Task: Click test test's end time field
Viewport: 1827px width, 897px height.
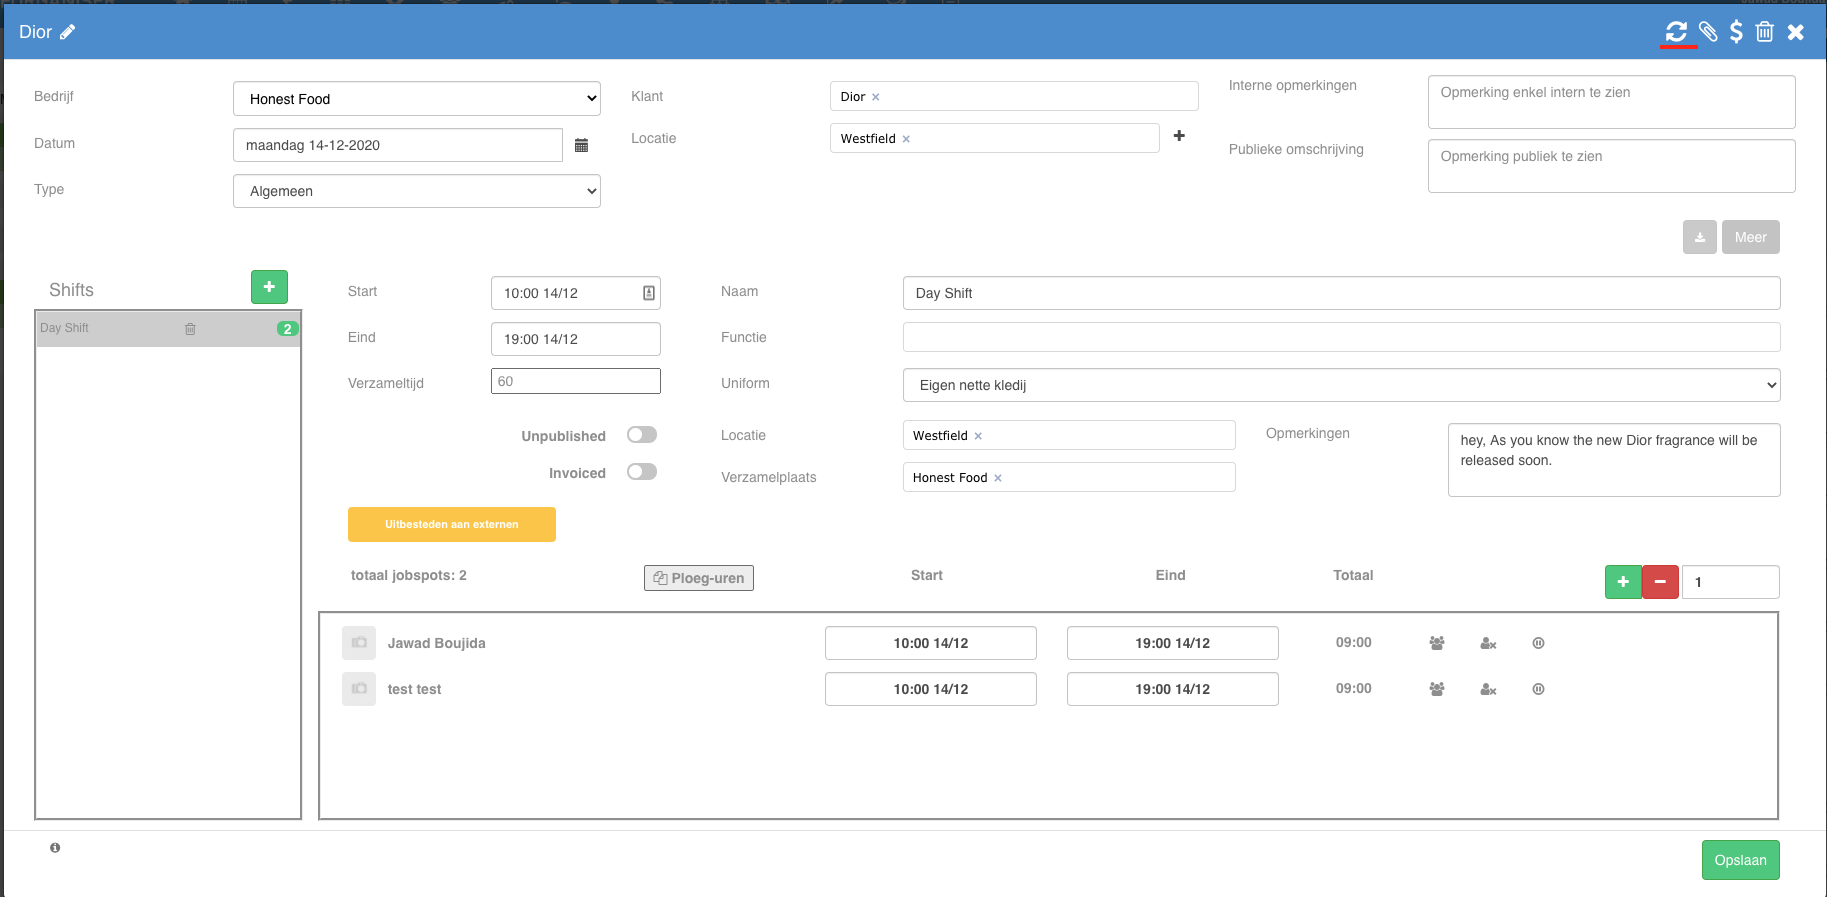Action: click(x=1173, y=689)
